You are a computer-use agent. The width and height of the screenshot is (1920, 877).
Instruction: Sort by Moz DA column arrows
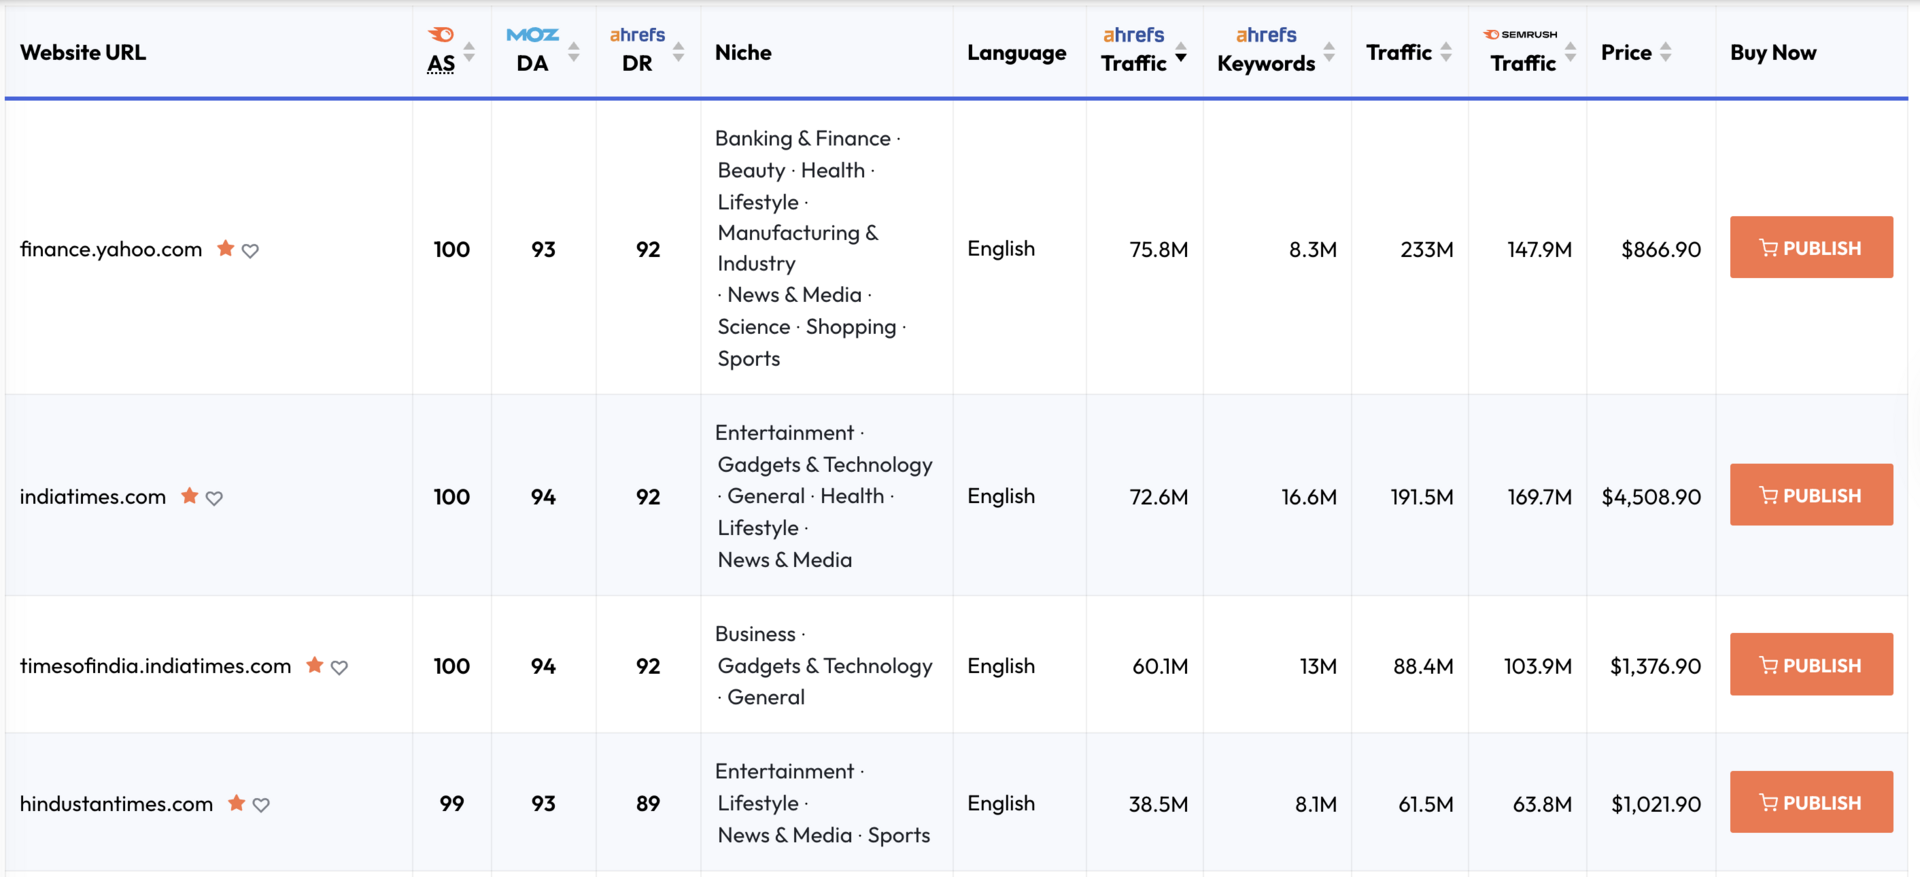tap(574, 52)
